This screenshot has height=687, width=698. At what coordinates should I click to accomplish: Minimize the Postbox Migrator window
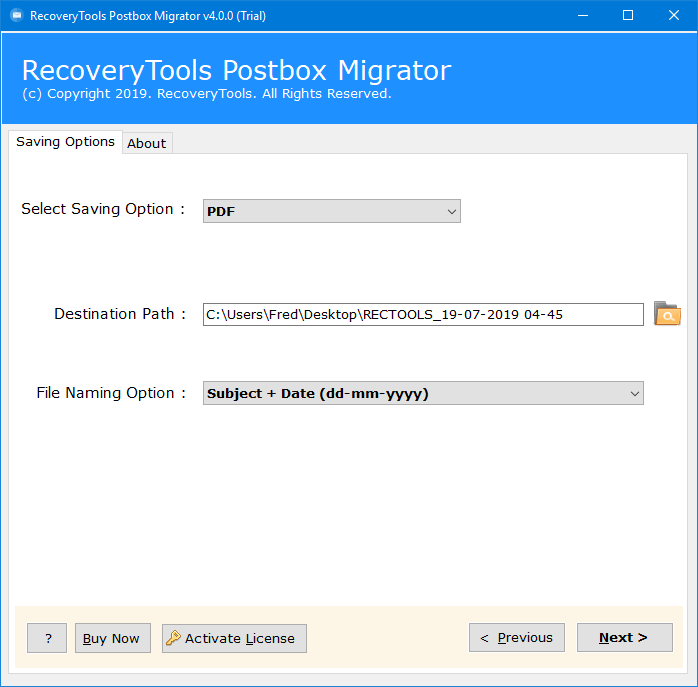click(583, 16)
